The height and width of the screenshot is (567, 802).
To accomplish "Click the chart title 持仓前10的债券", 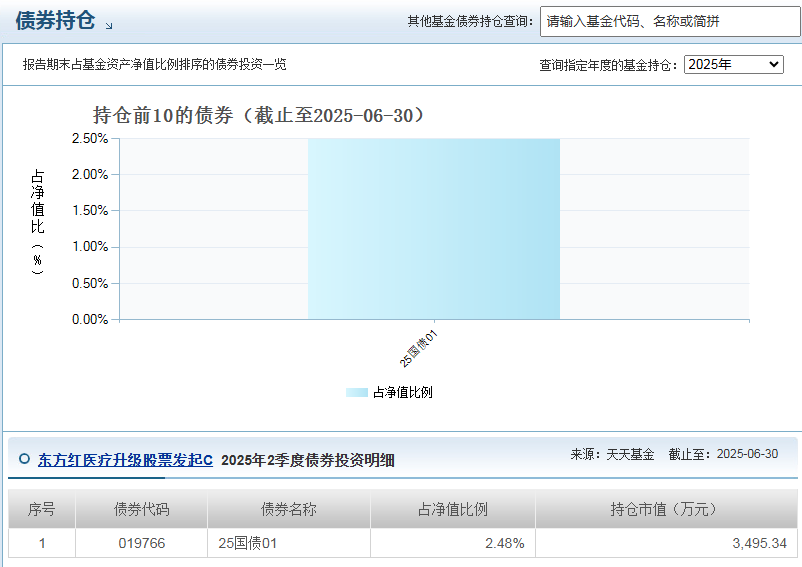I will click(258, 116).
